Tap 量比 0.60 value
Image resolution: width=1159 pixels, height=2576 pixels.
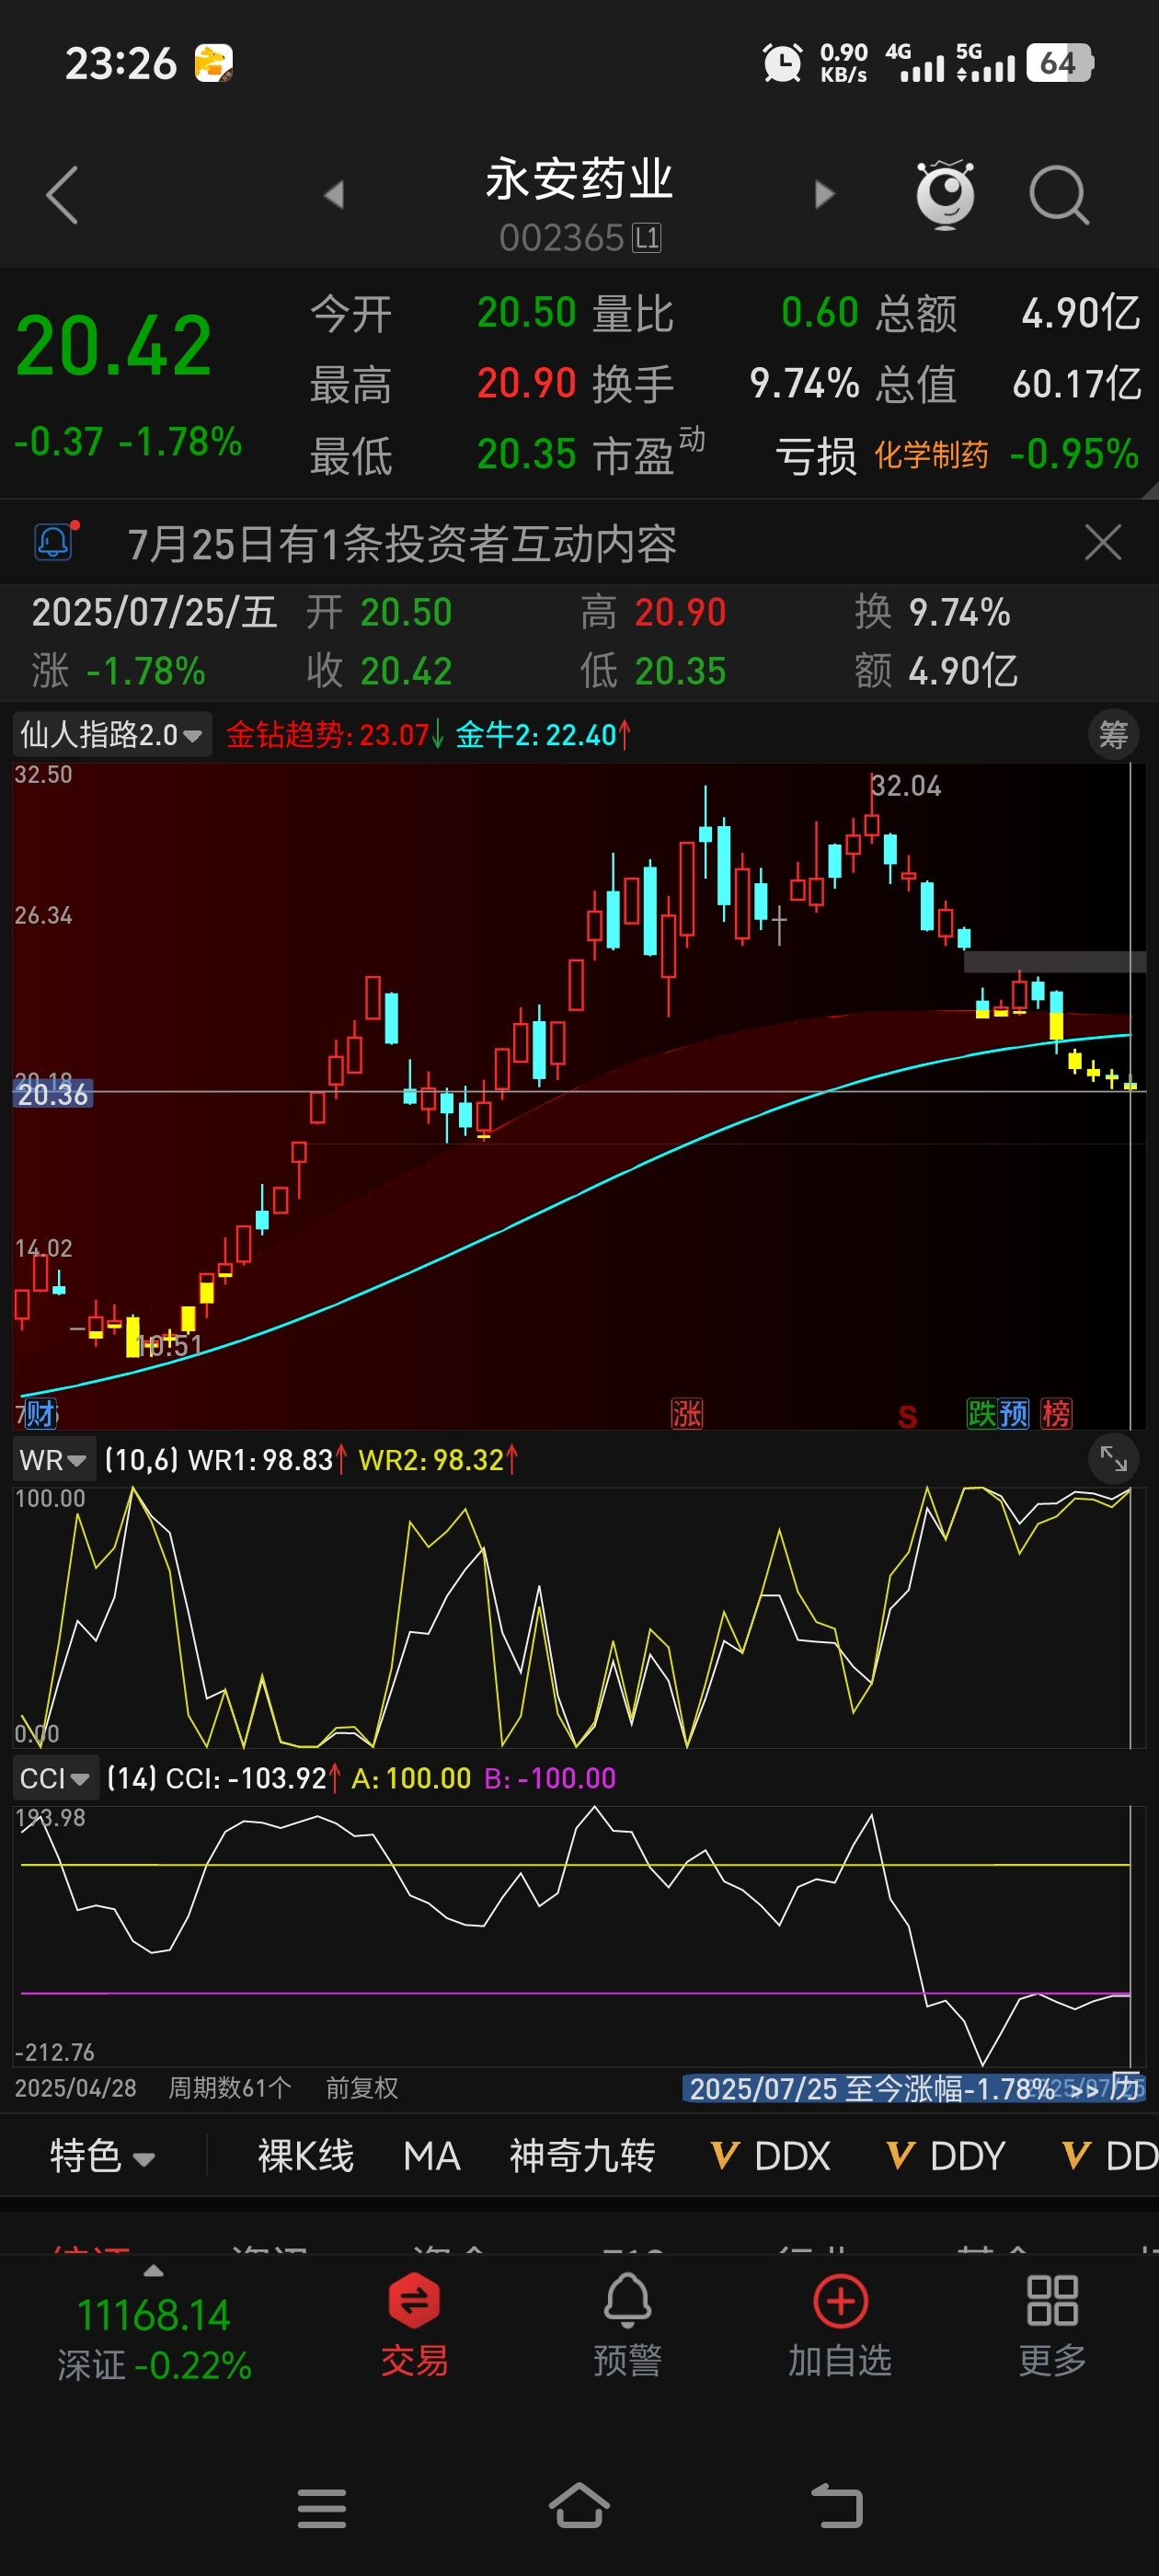725,313
